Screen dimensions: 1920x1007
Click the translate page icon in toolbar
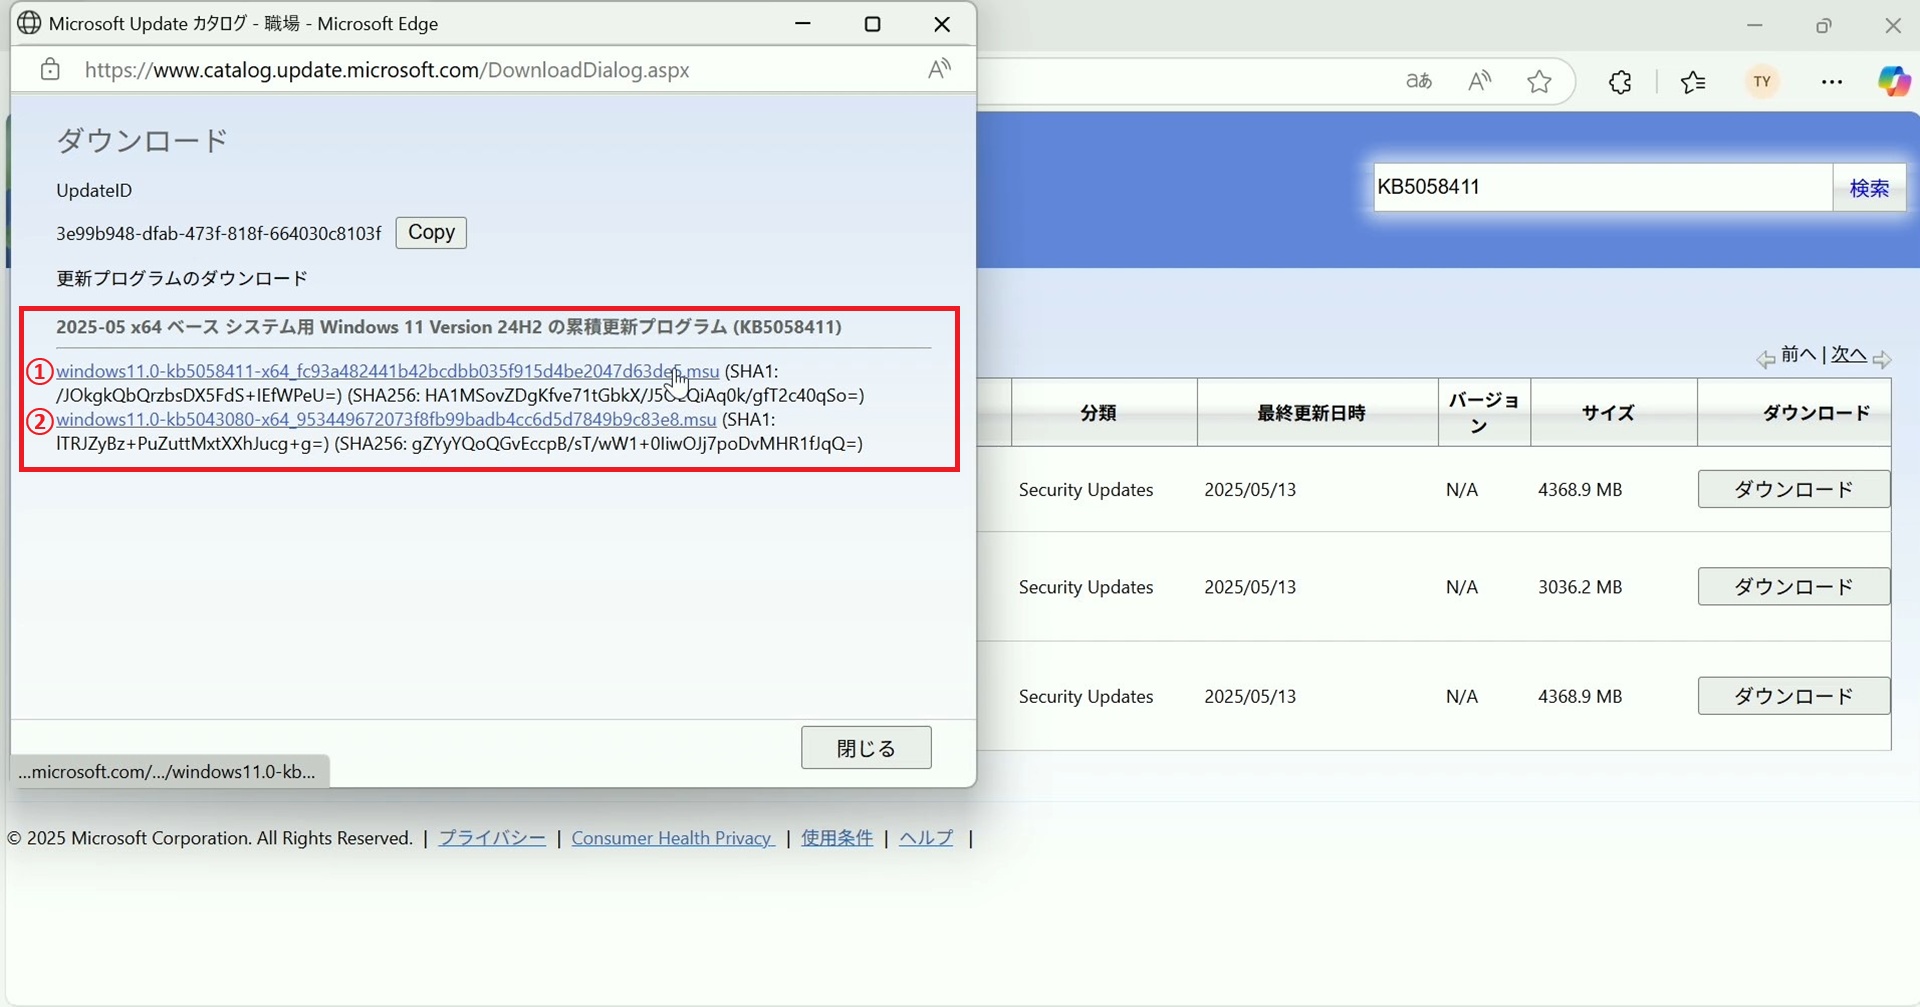(x=1418, y=82)
